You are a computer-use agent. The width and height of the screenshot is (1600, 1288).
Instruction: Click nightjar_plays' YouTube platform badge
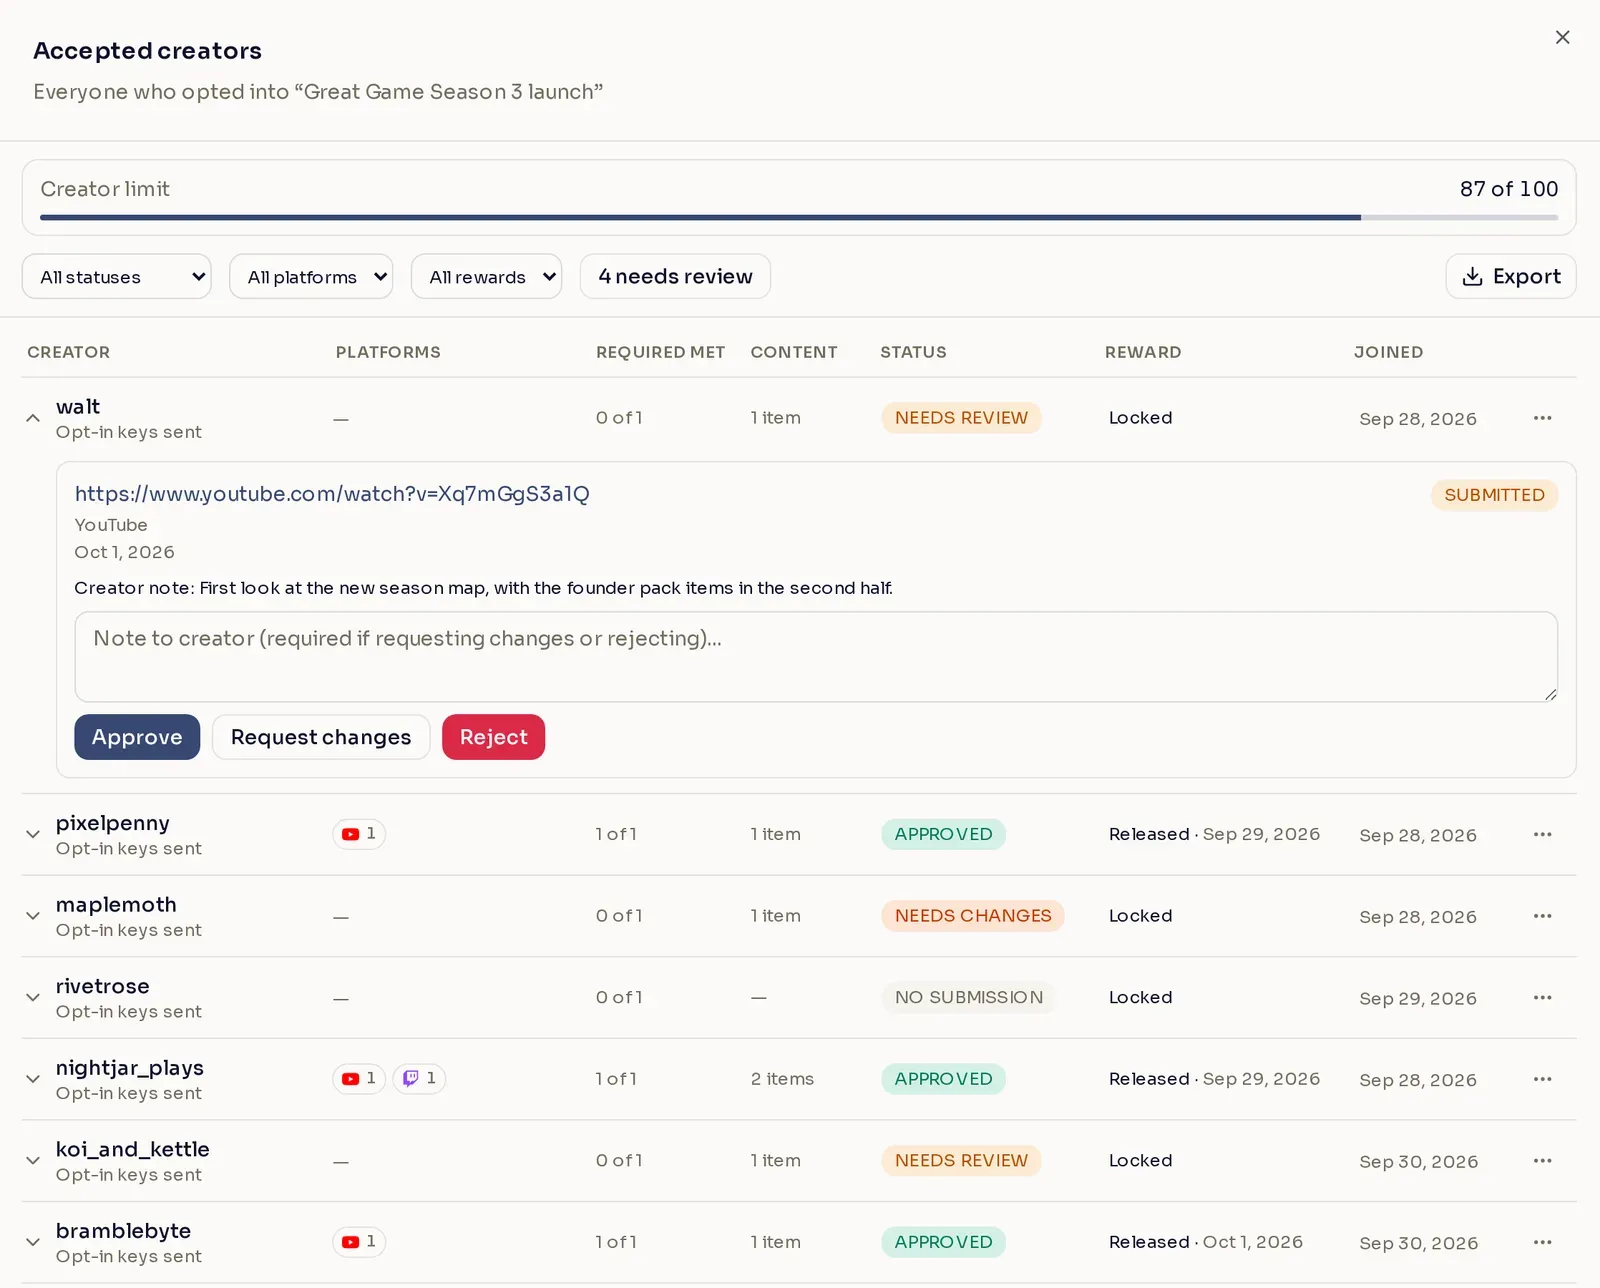[359, 1079]
